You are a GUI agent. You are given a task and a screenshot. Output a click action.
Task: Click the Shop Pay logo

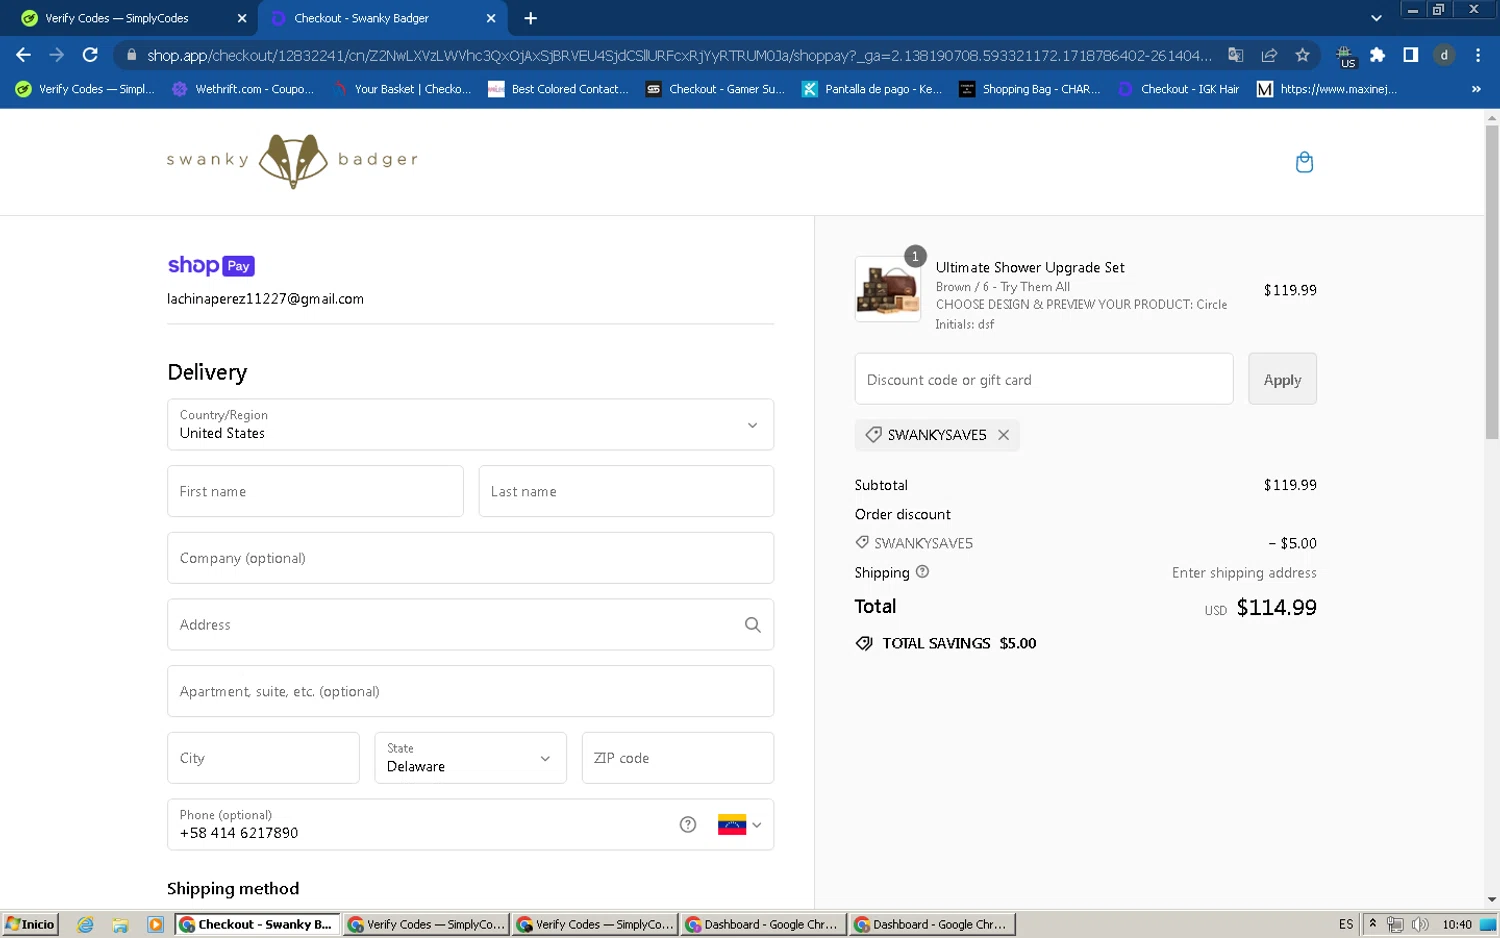click(211, 265)
